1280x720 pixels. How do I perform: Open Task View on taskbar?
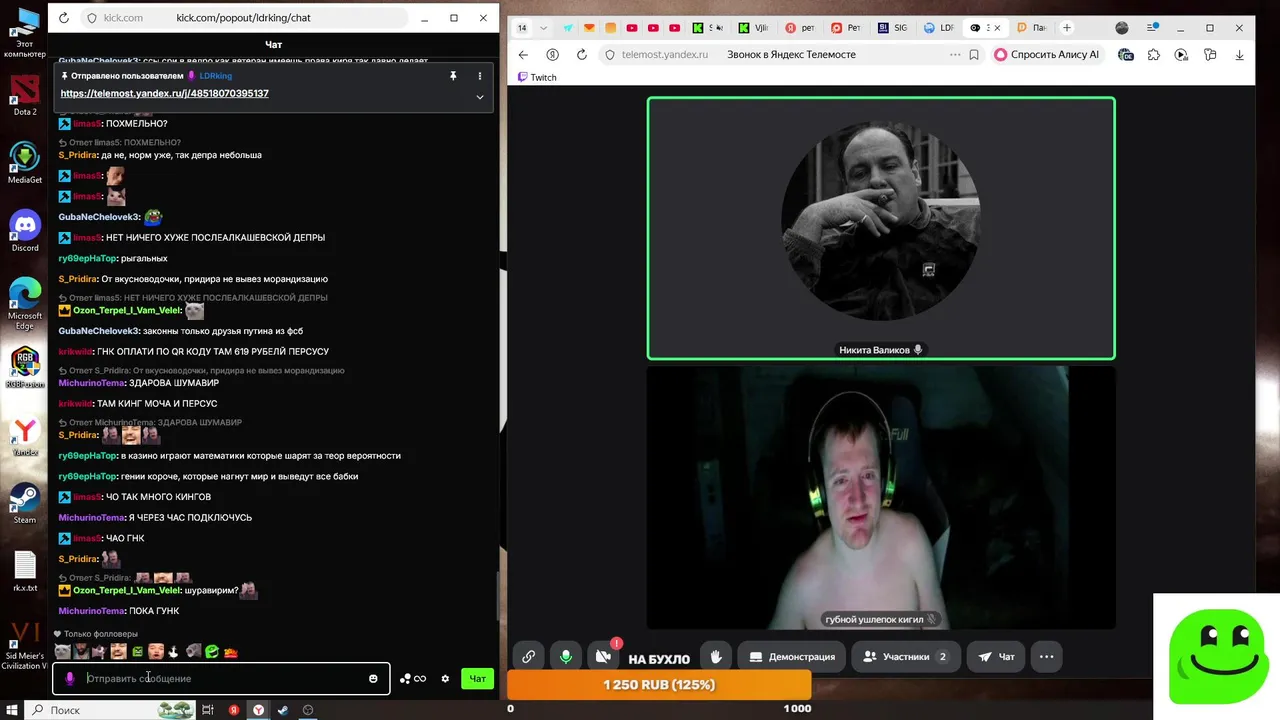pyautogui.click(x=208, y=710)
